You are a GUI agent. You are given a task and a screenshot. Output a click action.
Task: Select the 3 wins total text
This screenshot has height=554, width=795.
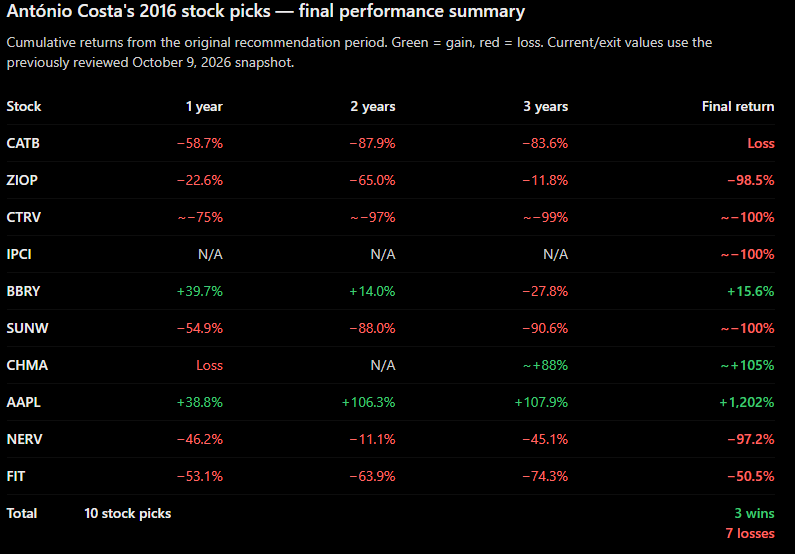pos(754,513)
